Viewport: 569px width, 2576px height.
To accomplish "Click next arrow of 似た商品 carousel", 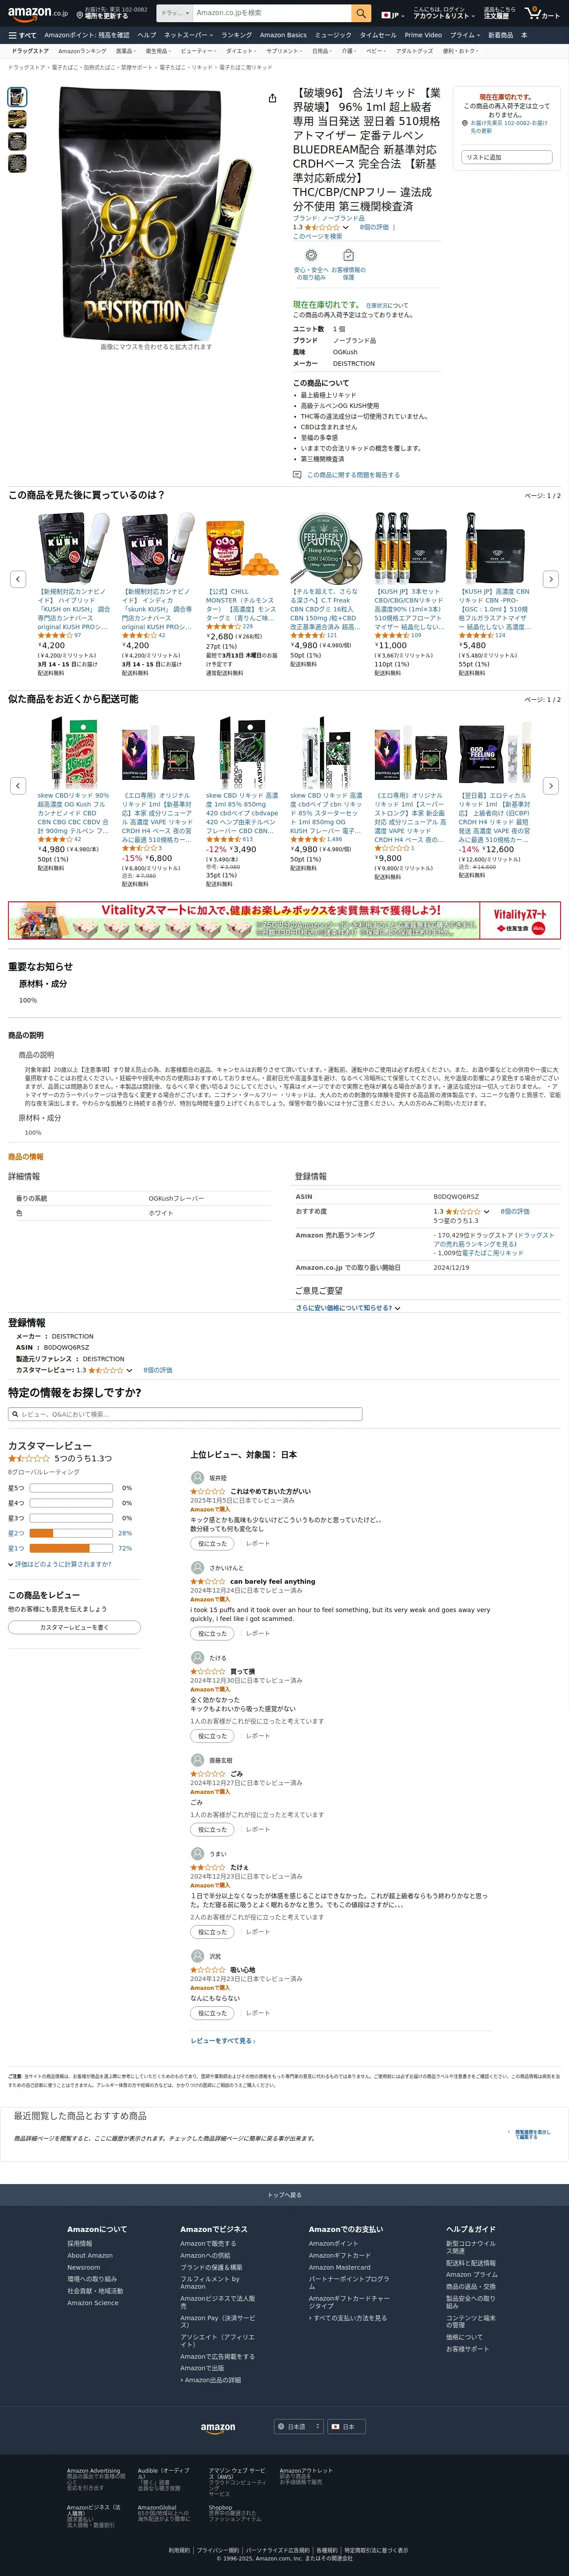I will [x=550, y=786].
